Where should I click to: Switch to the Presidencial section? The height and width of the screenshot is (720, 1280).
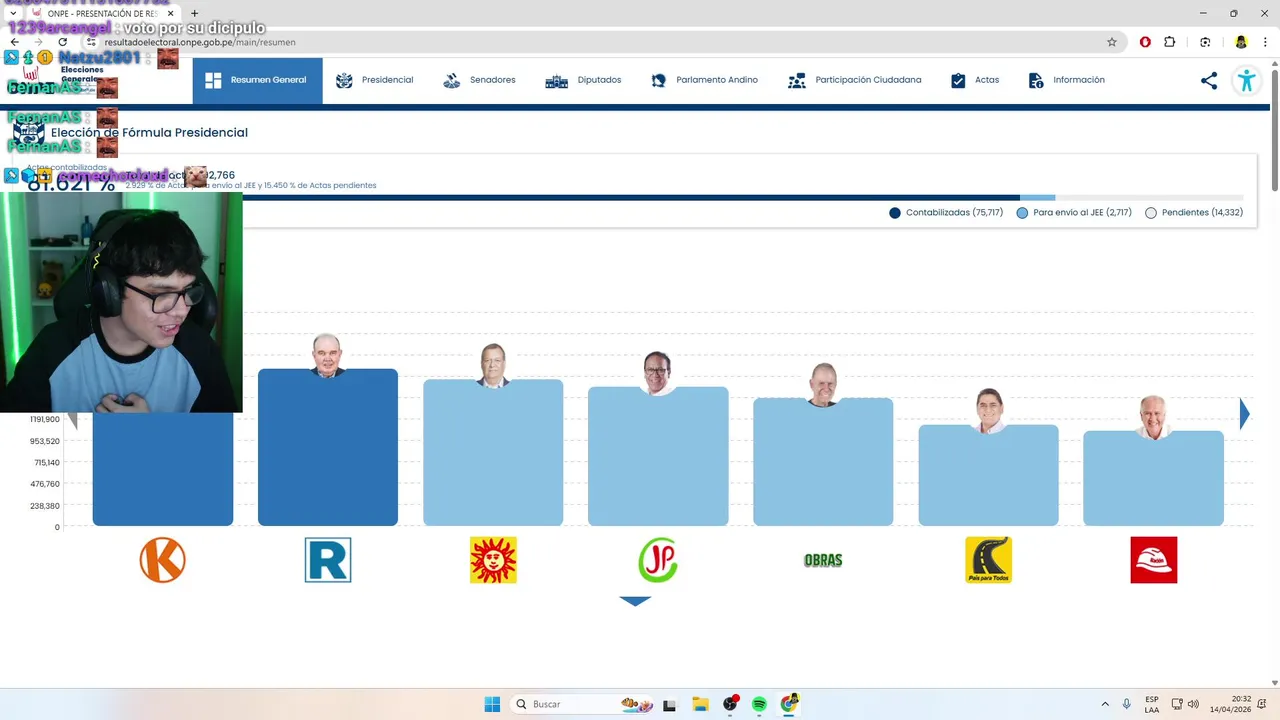tap(374, 80)
